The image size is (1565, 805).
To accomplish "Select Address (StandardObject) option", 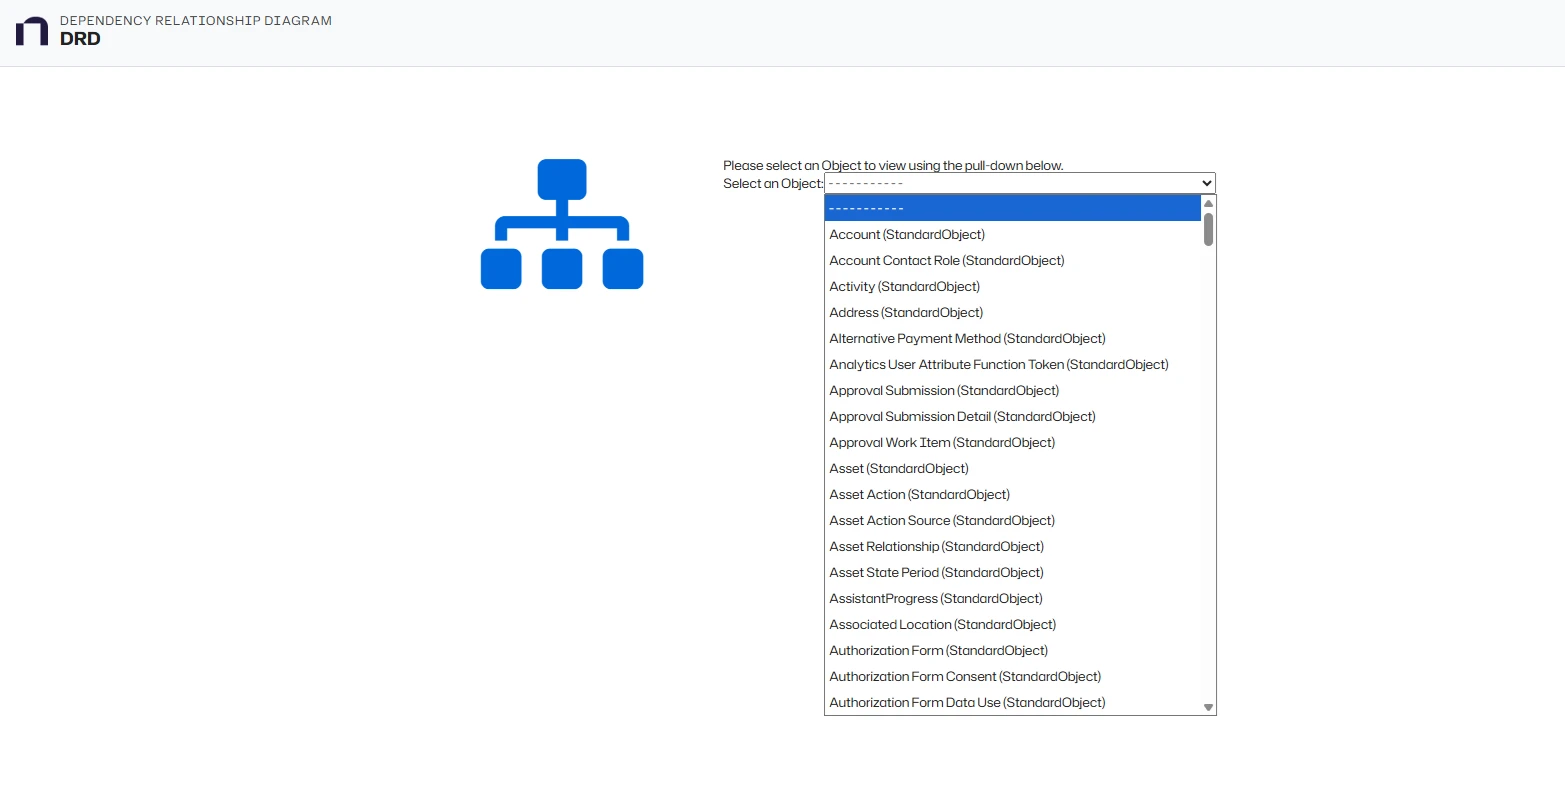I will point(906,312).
